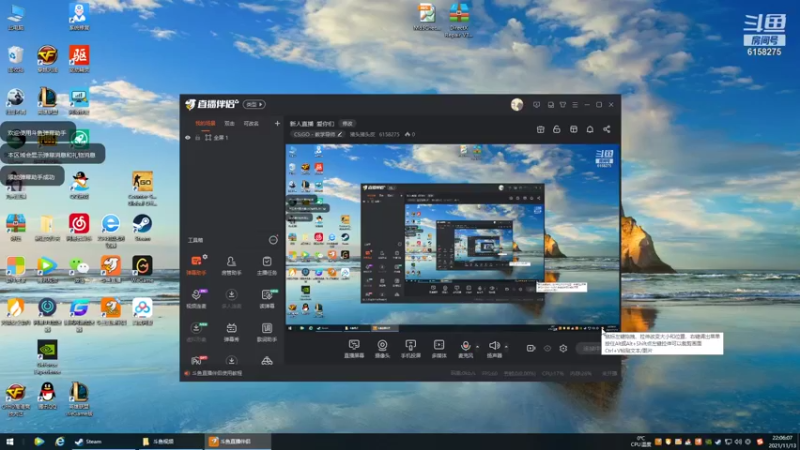The image size is (800, 450).
Task: Click the notification bell icon
Action: pyautogui.click(x=590, y=130)
